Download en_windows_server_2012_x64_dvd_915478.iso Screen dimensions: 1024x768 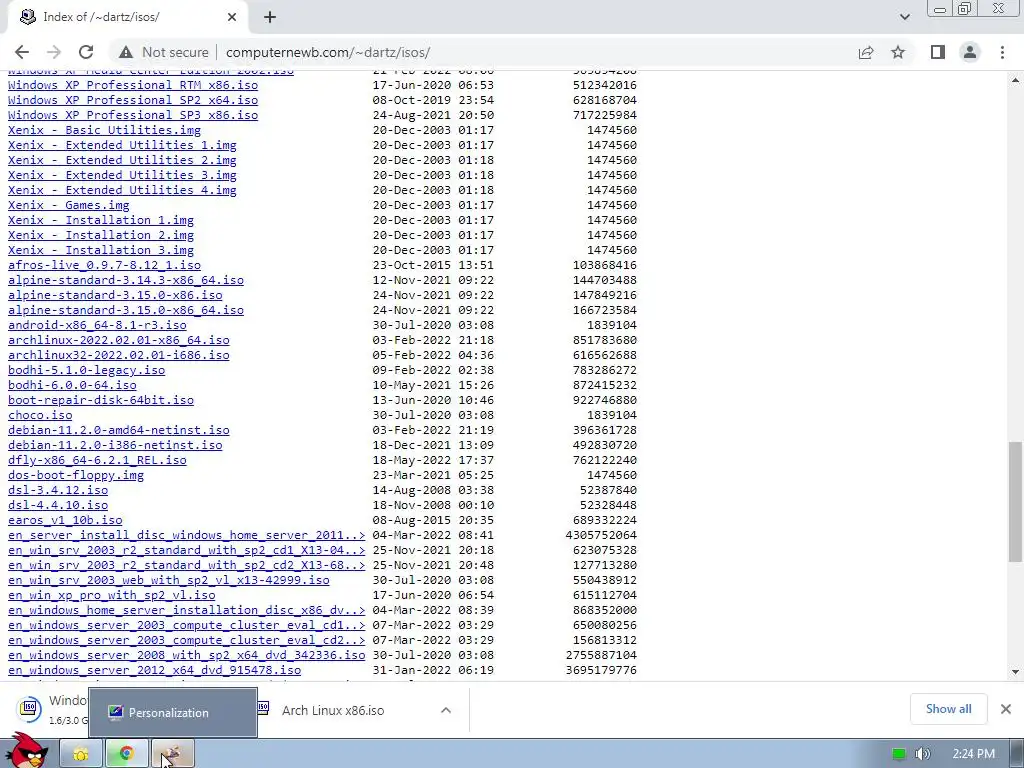point(154,671)
